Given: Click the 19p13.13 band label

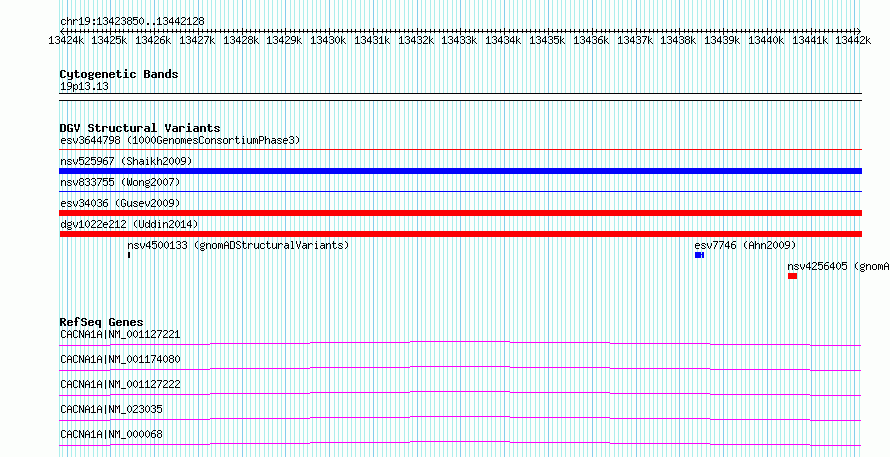Looking at the screenshot, I should point(85,87).
